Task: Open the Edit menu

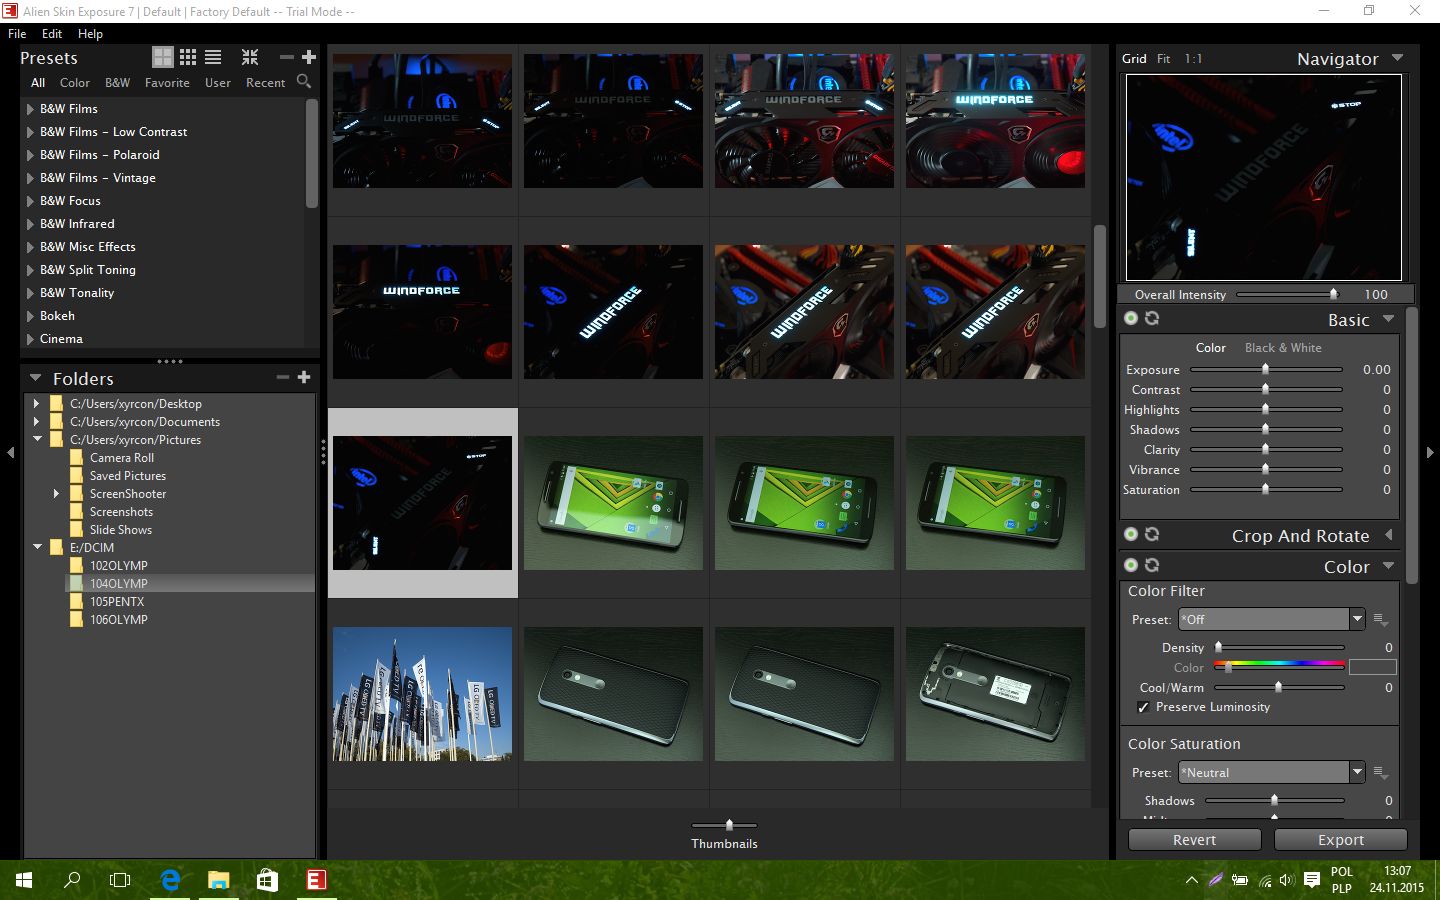Action: [52, 33]
